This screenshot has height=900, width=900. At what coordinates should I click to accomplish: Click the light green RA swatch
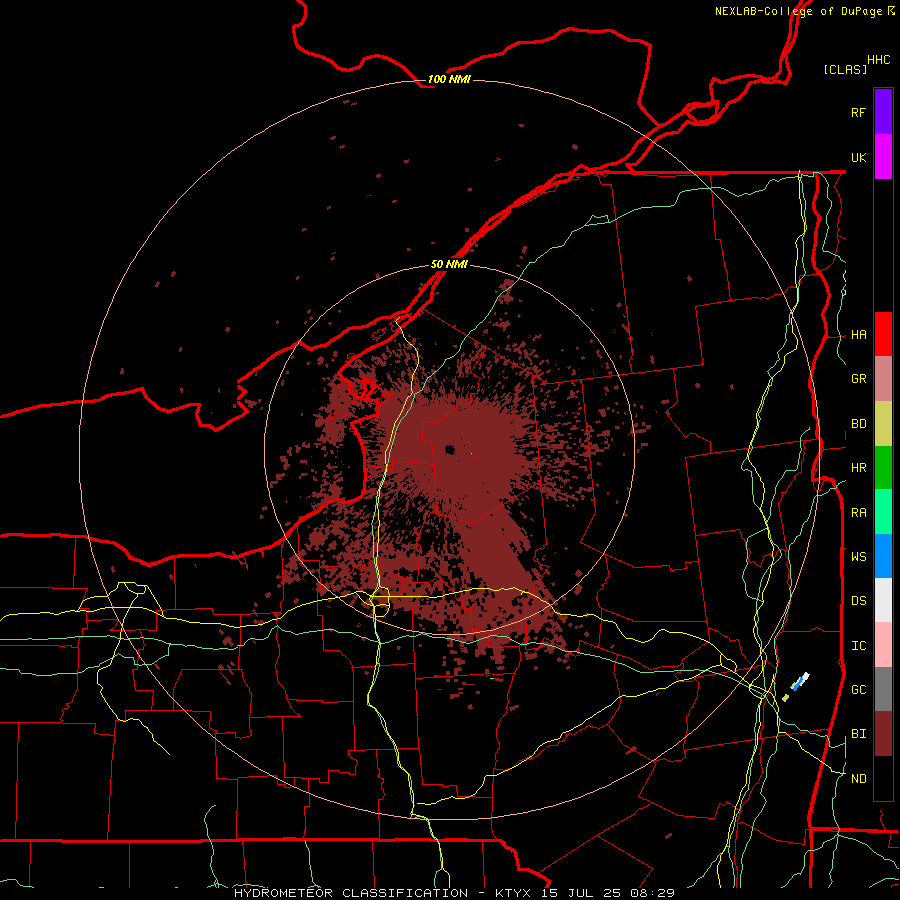(883, 512)
